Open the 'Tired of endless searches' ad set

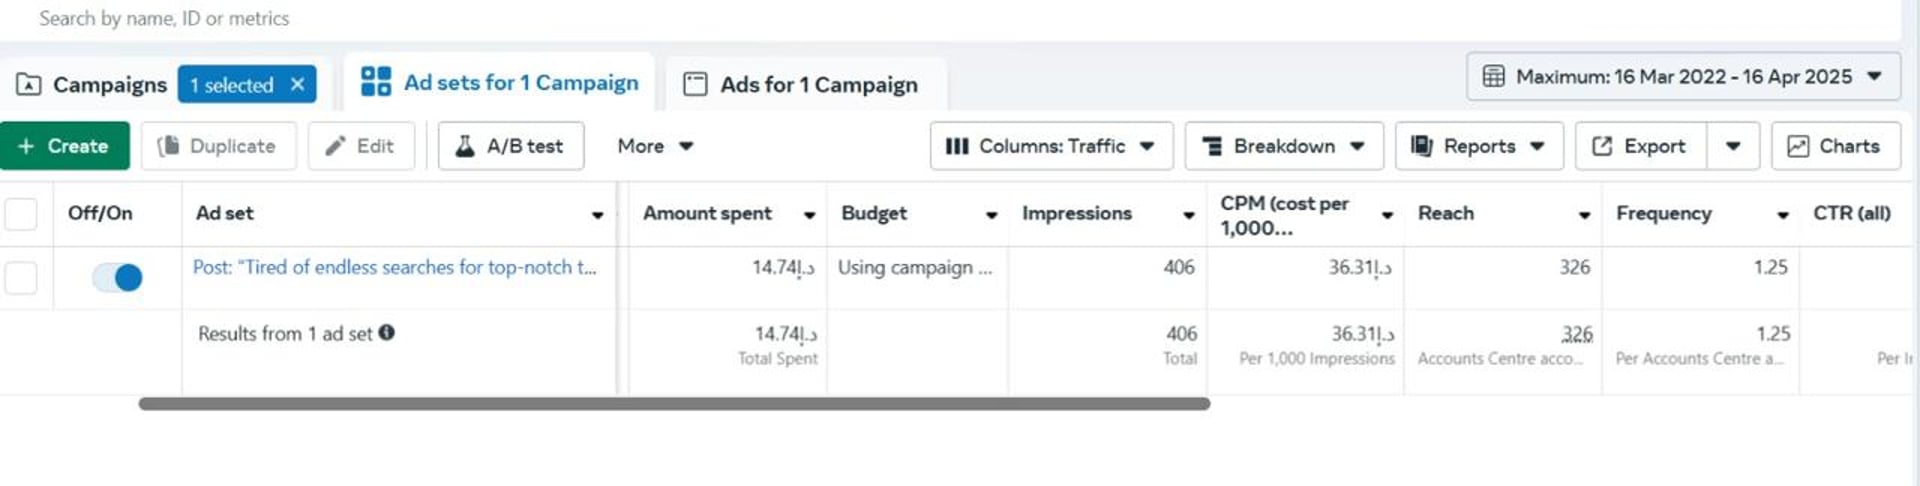(x=394, y=267)
